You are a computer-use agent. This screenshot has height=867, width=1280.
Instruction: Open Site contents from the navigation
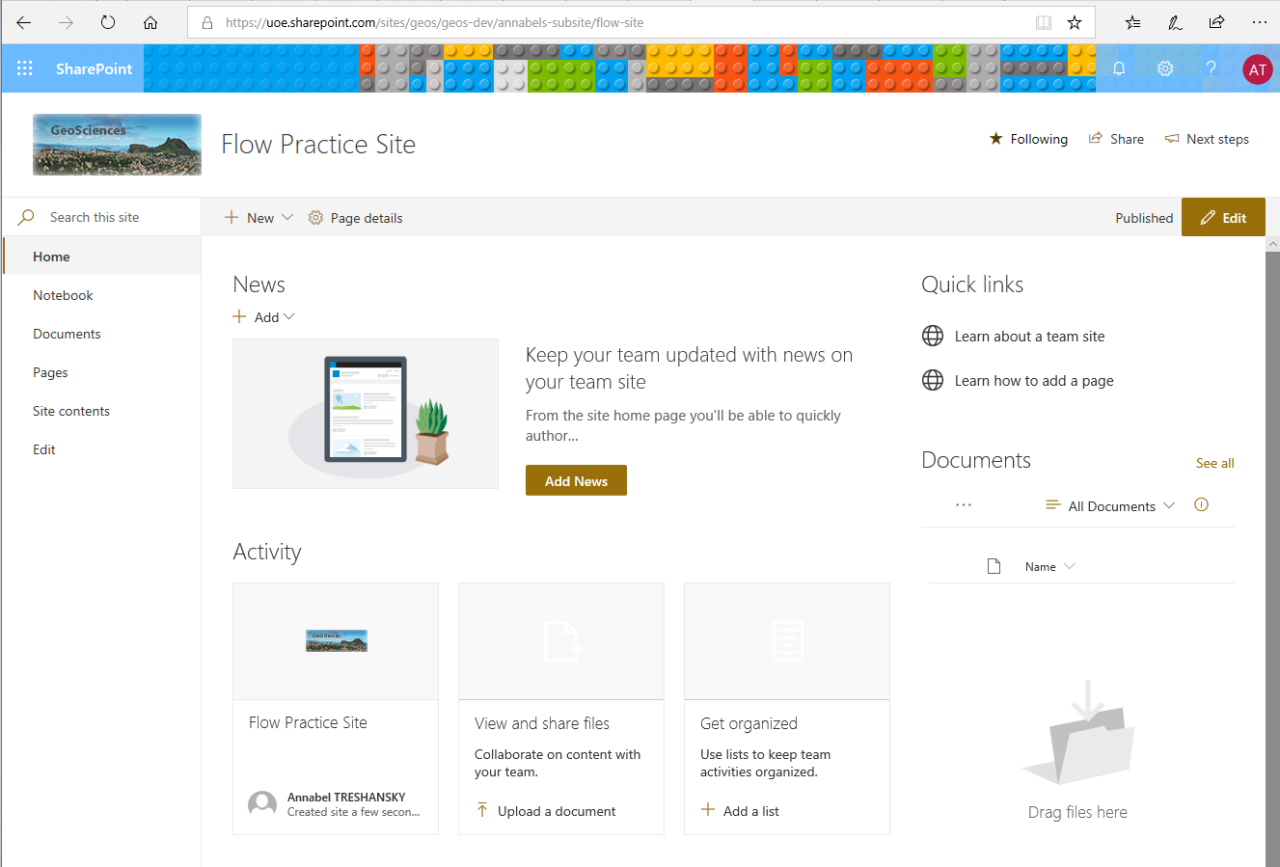coord(71,410)
